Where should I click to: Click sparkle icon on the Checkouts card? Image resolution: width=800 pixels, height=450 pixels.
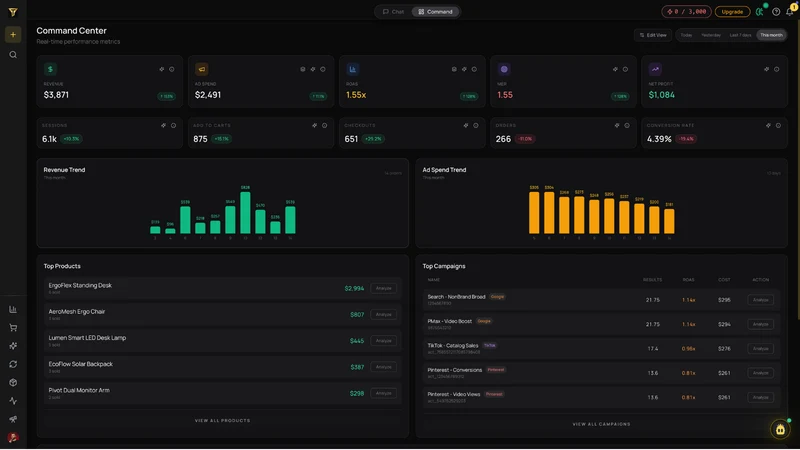click(x=466, y=126)
